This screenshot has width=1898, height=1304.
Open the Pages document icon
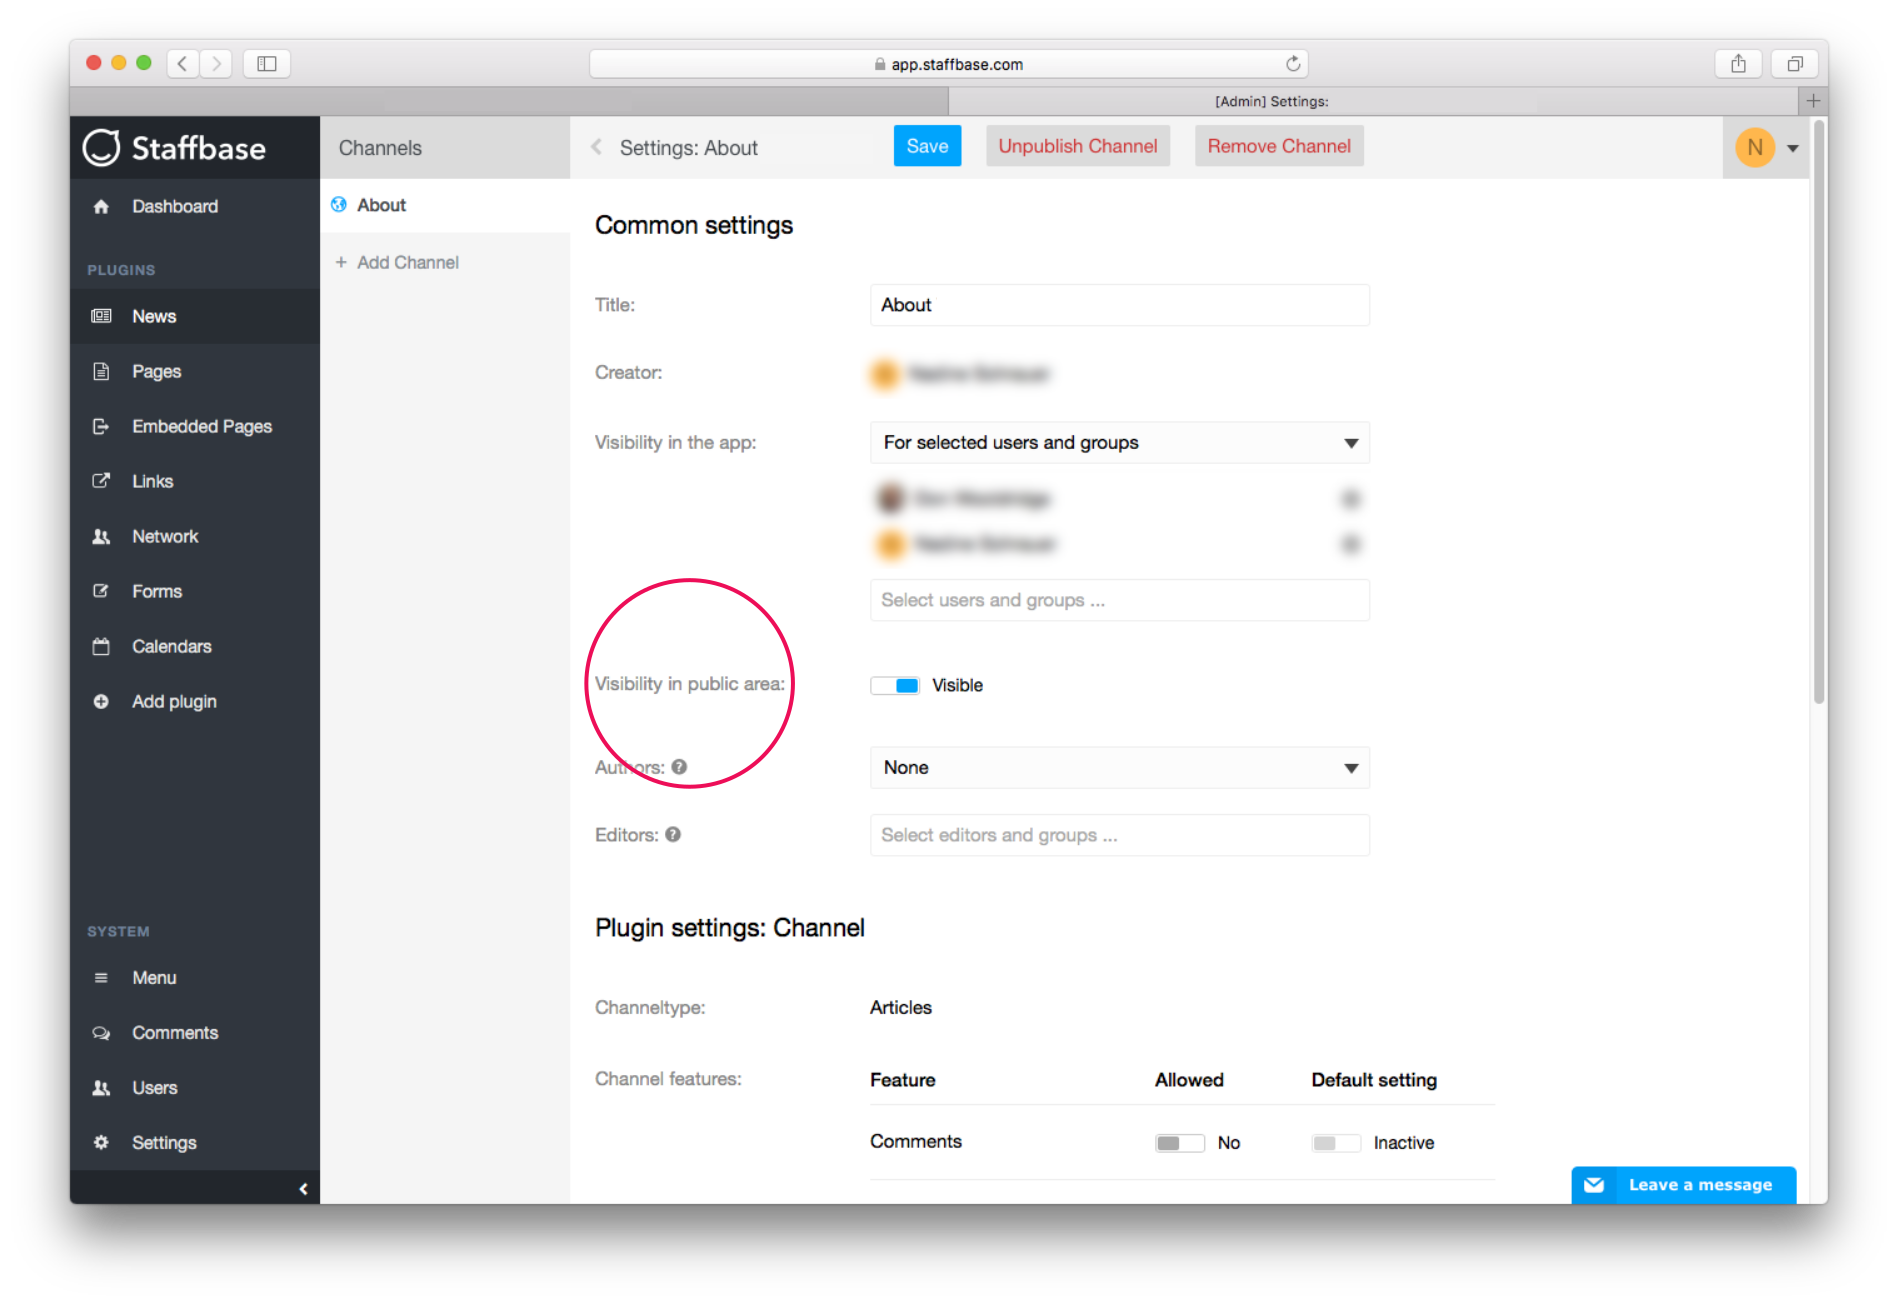pyautogui.click(x=101, y=372)
